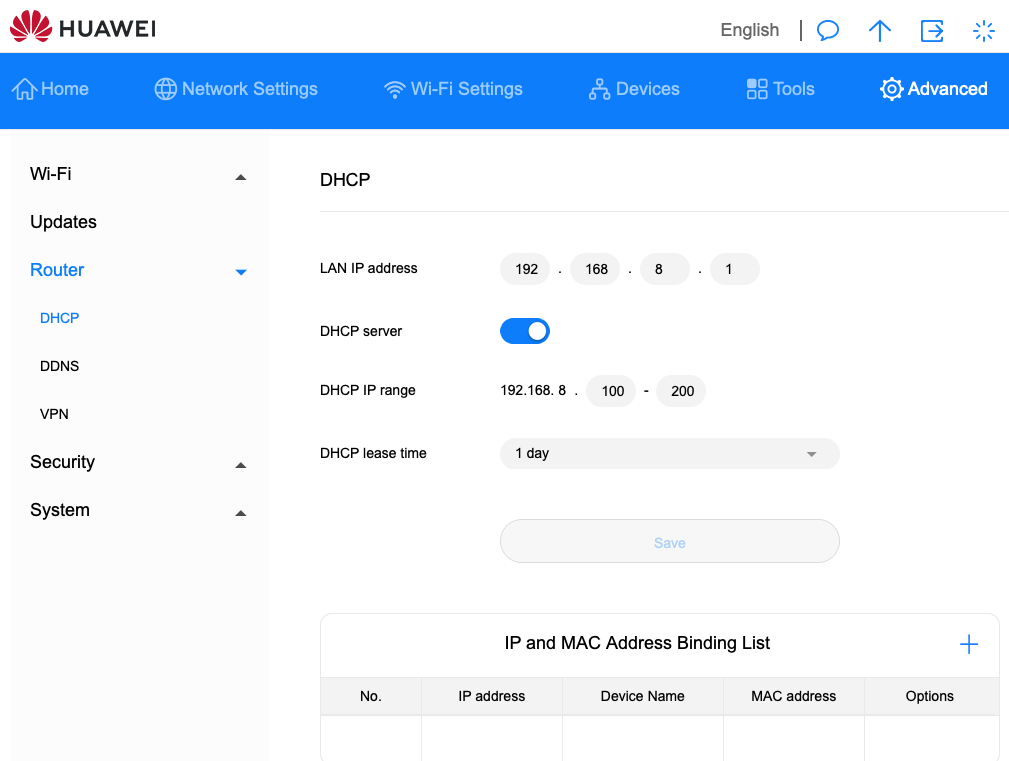Expand the Wi-Fi sidebar section arrow
Screen dimensions: 1009x761
tap(241, 177)
